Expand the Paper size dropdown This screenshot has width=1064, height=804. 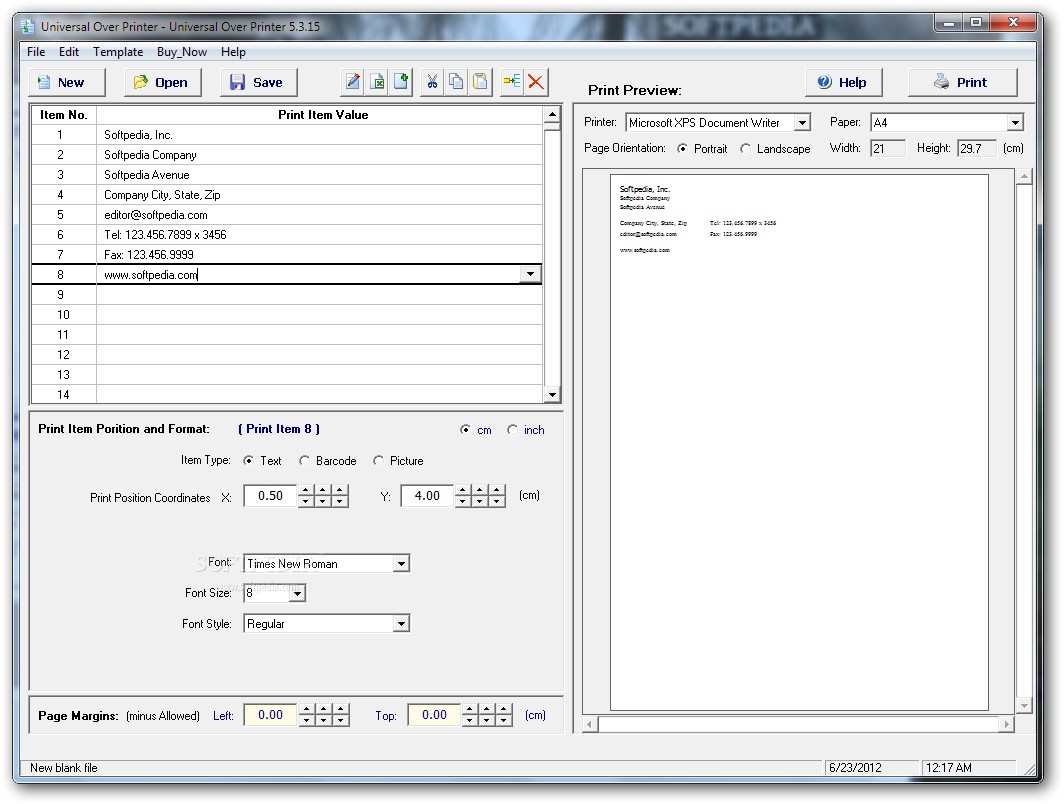(x=1015, y=123)
